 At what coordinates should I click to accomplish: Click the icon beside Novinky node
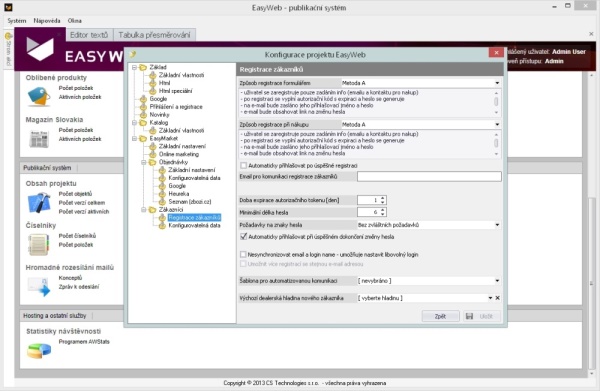pyautogui.click(x=143, y=115)
